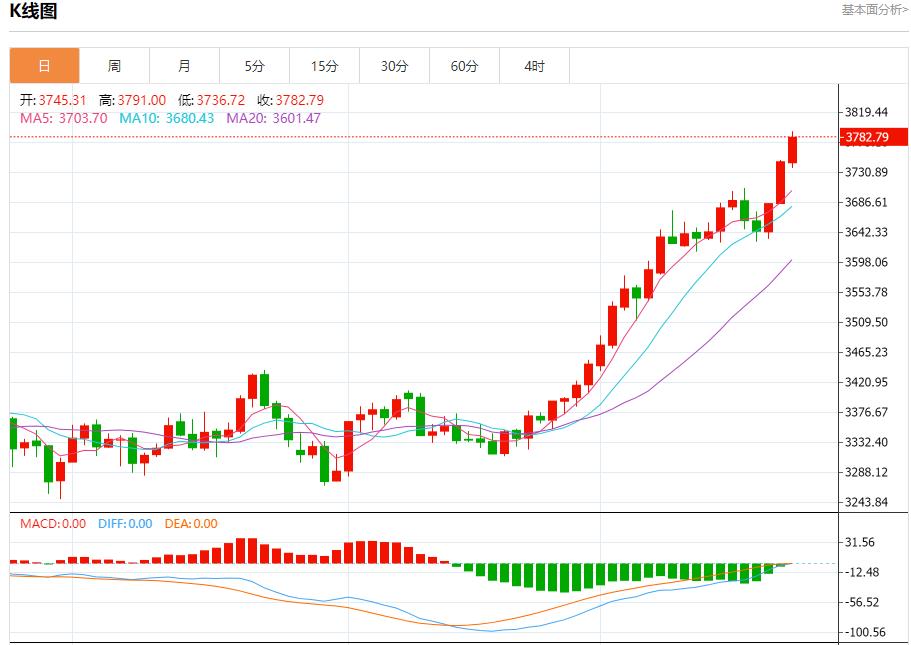Viewport: 911px width, 645px height.
Task: Click the 3819.44 price axis label
Action: (866, 113)
